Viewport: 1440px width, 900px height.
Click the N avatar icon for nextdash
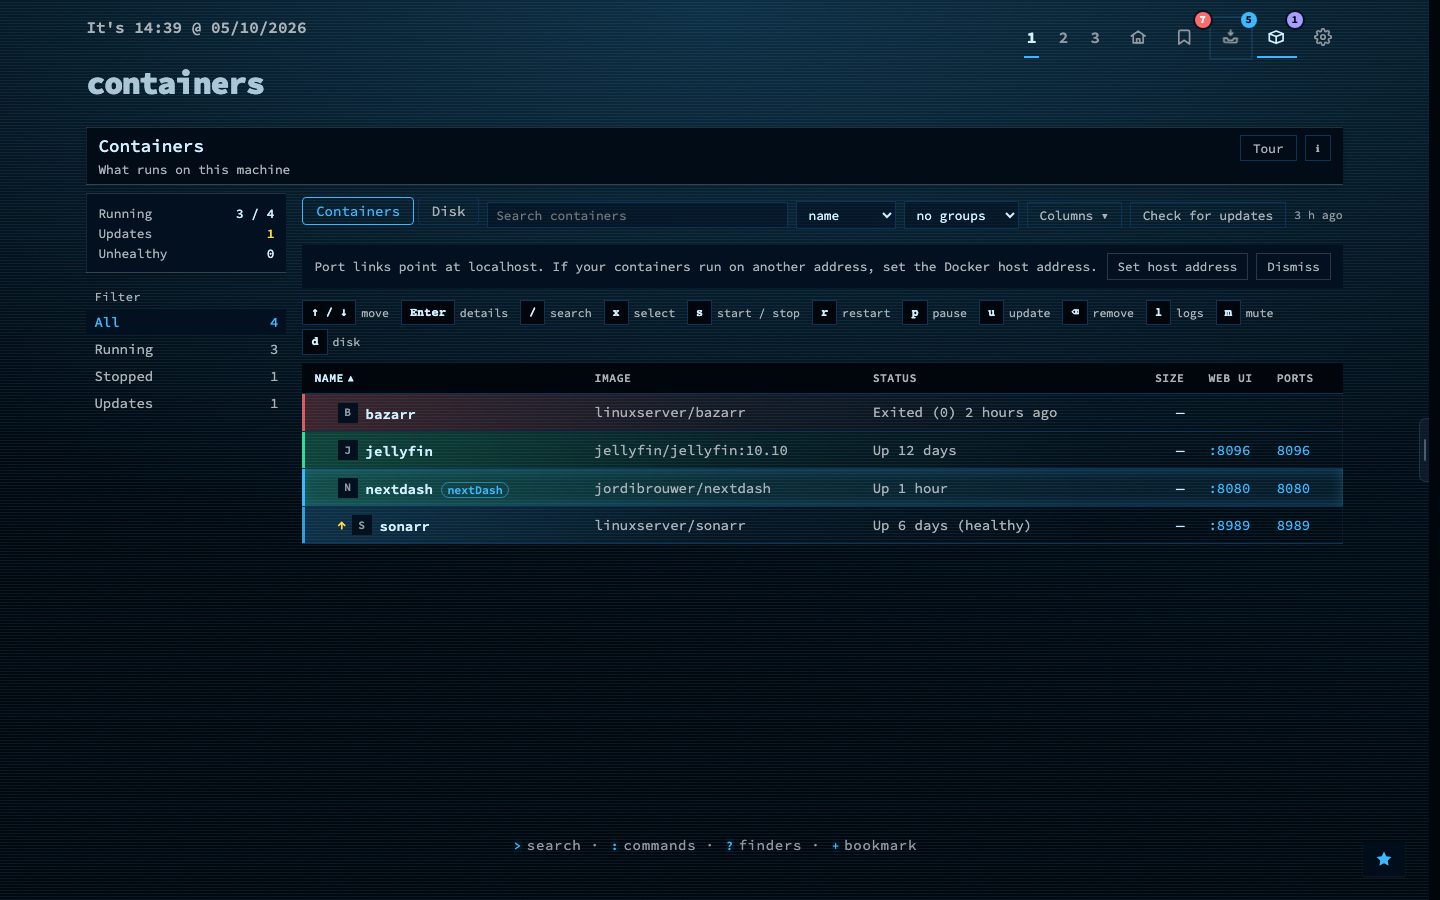347,488
